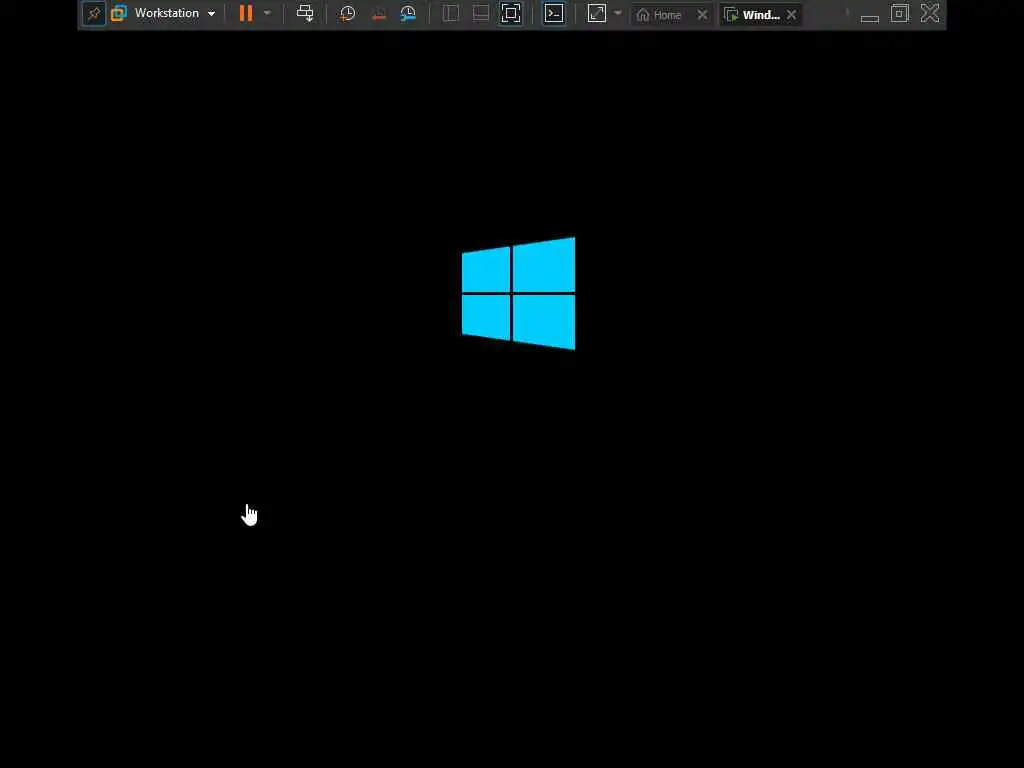Restore down the VMware window
1024x768 pixels.
pyautogui.click(x=900, y=14)
